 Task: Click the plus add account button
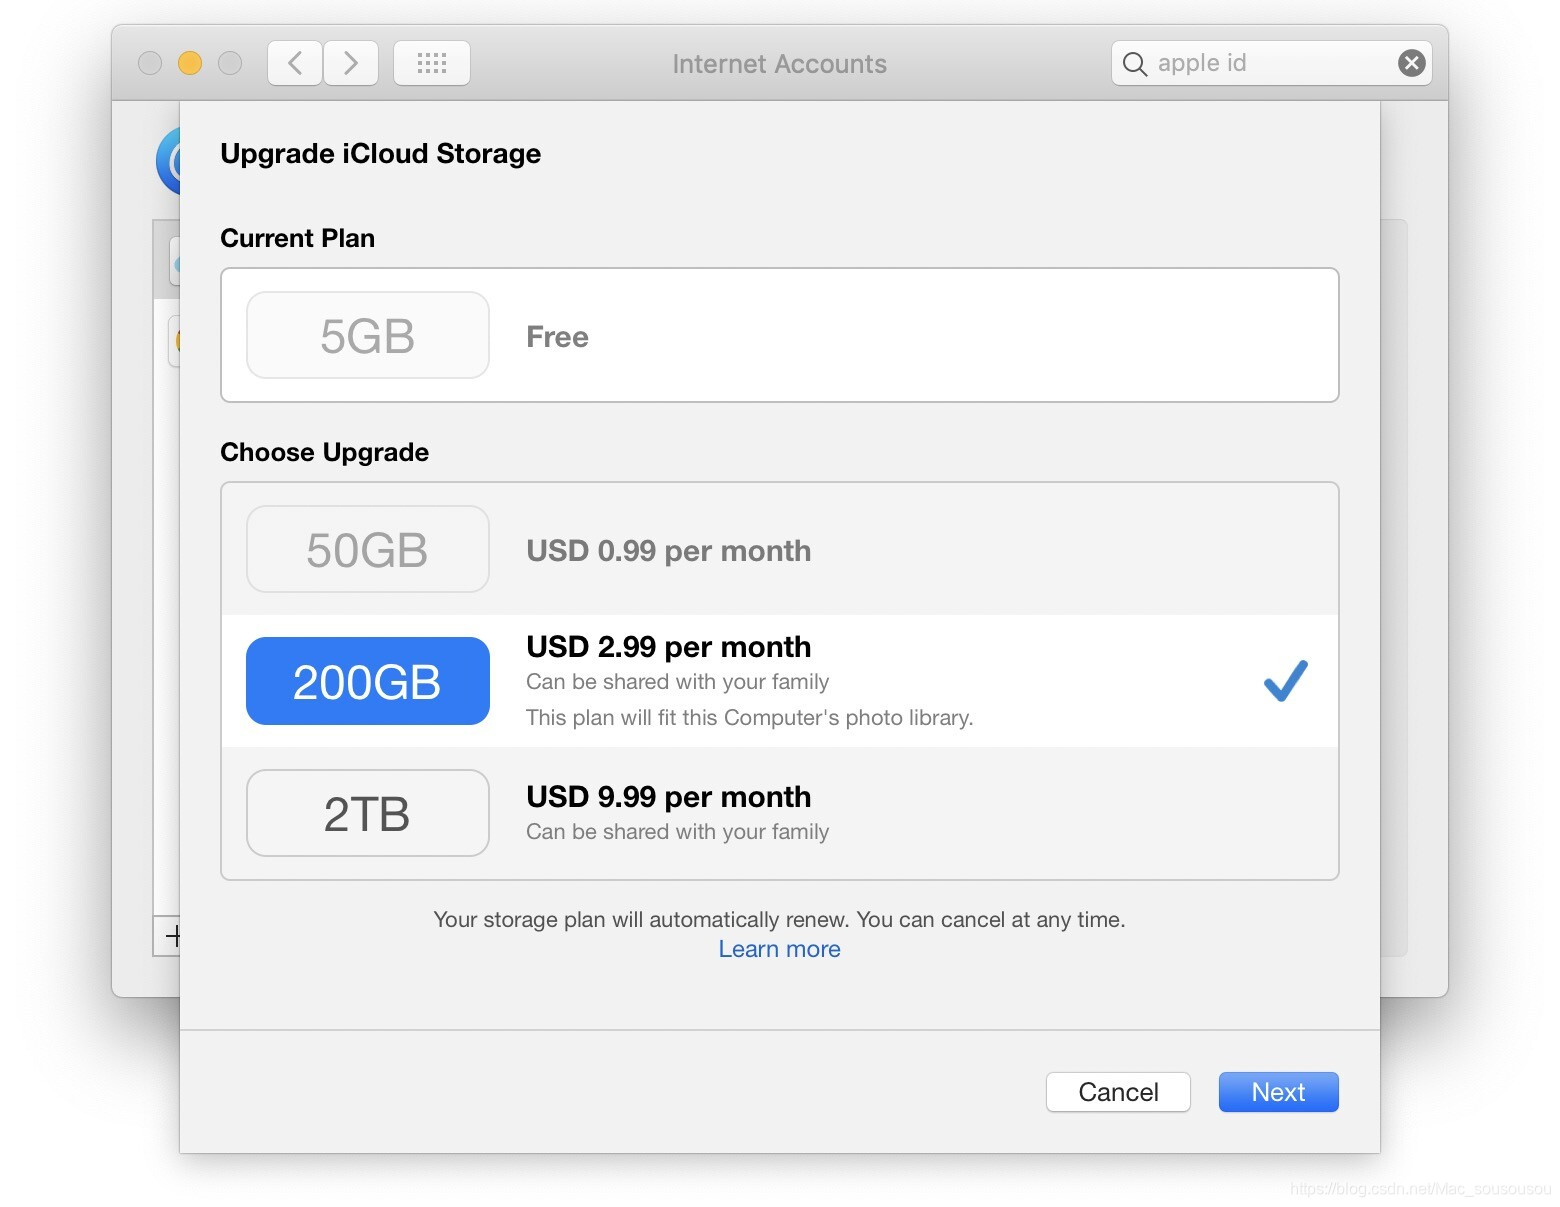pyautogui.click(x=171, y=936)
